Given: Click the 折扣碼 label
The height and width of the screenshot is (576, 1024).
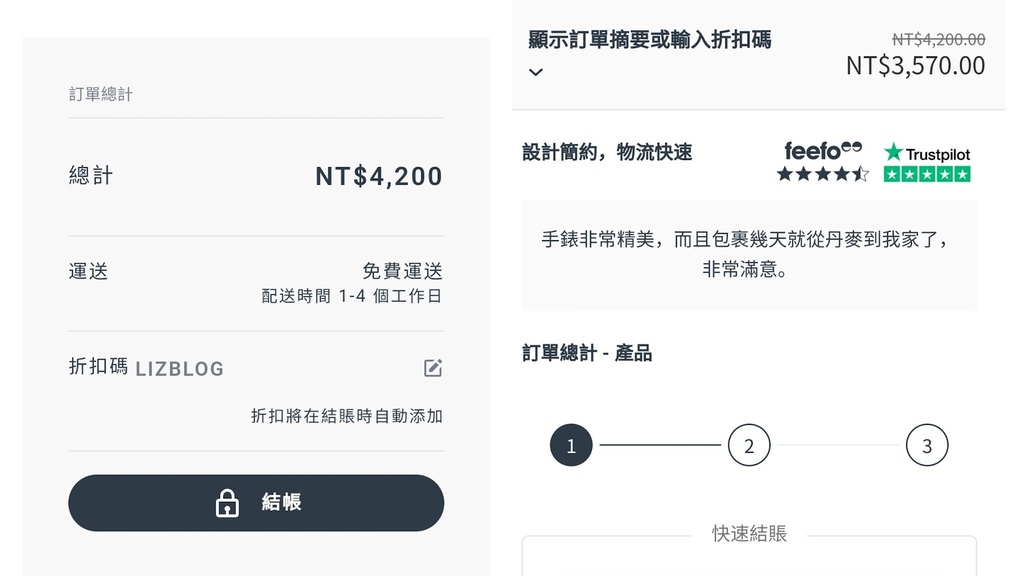Looking at the screenshot, I should pos(98,366).
